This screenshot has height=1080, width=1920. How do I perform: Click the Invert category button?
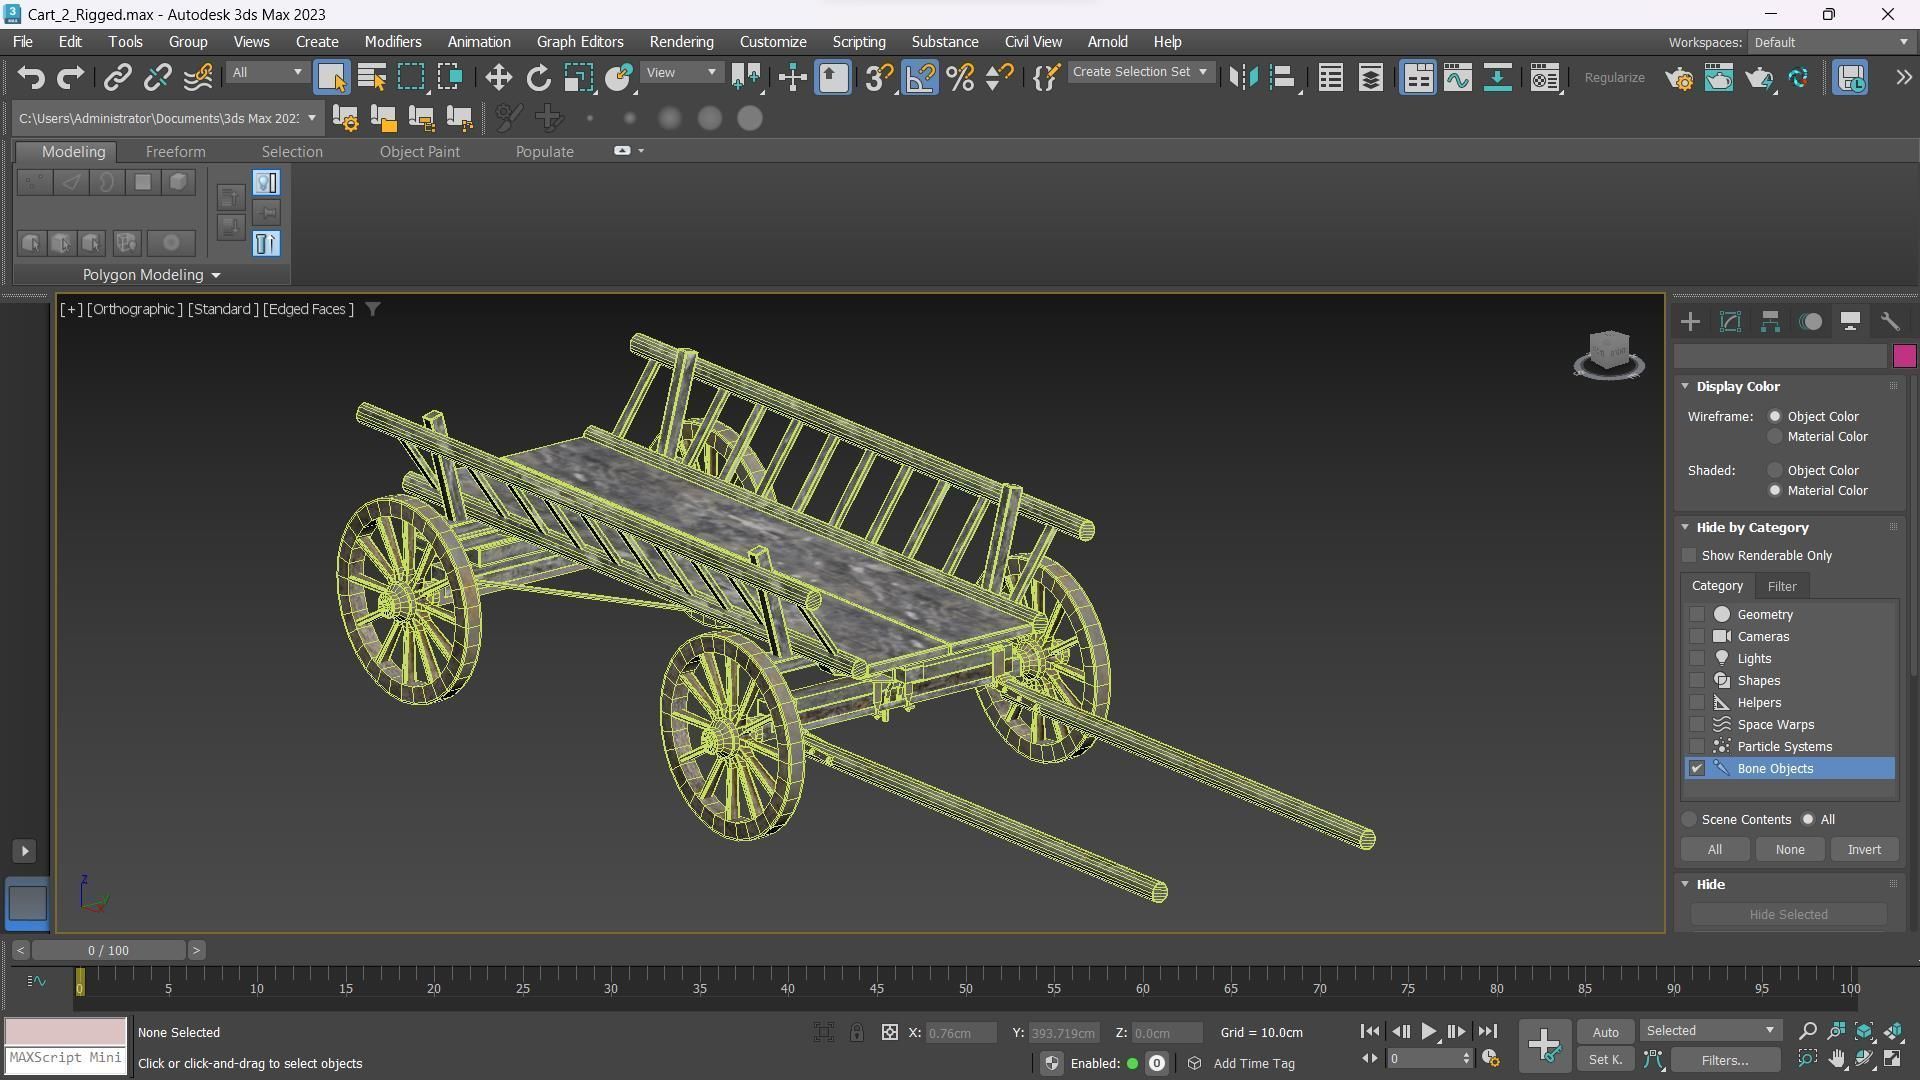click(x=1864, y=850)
